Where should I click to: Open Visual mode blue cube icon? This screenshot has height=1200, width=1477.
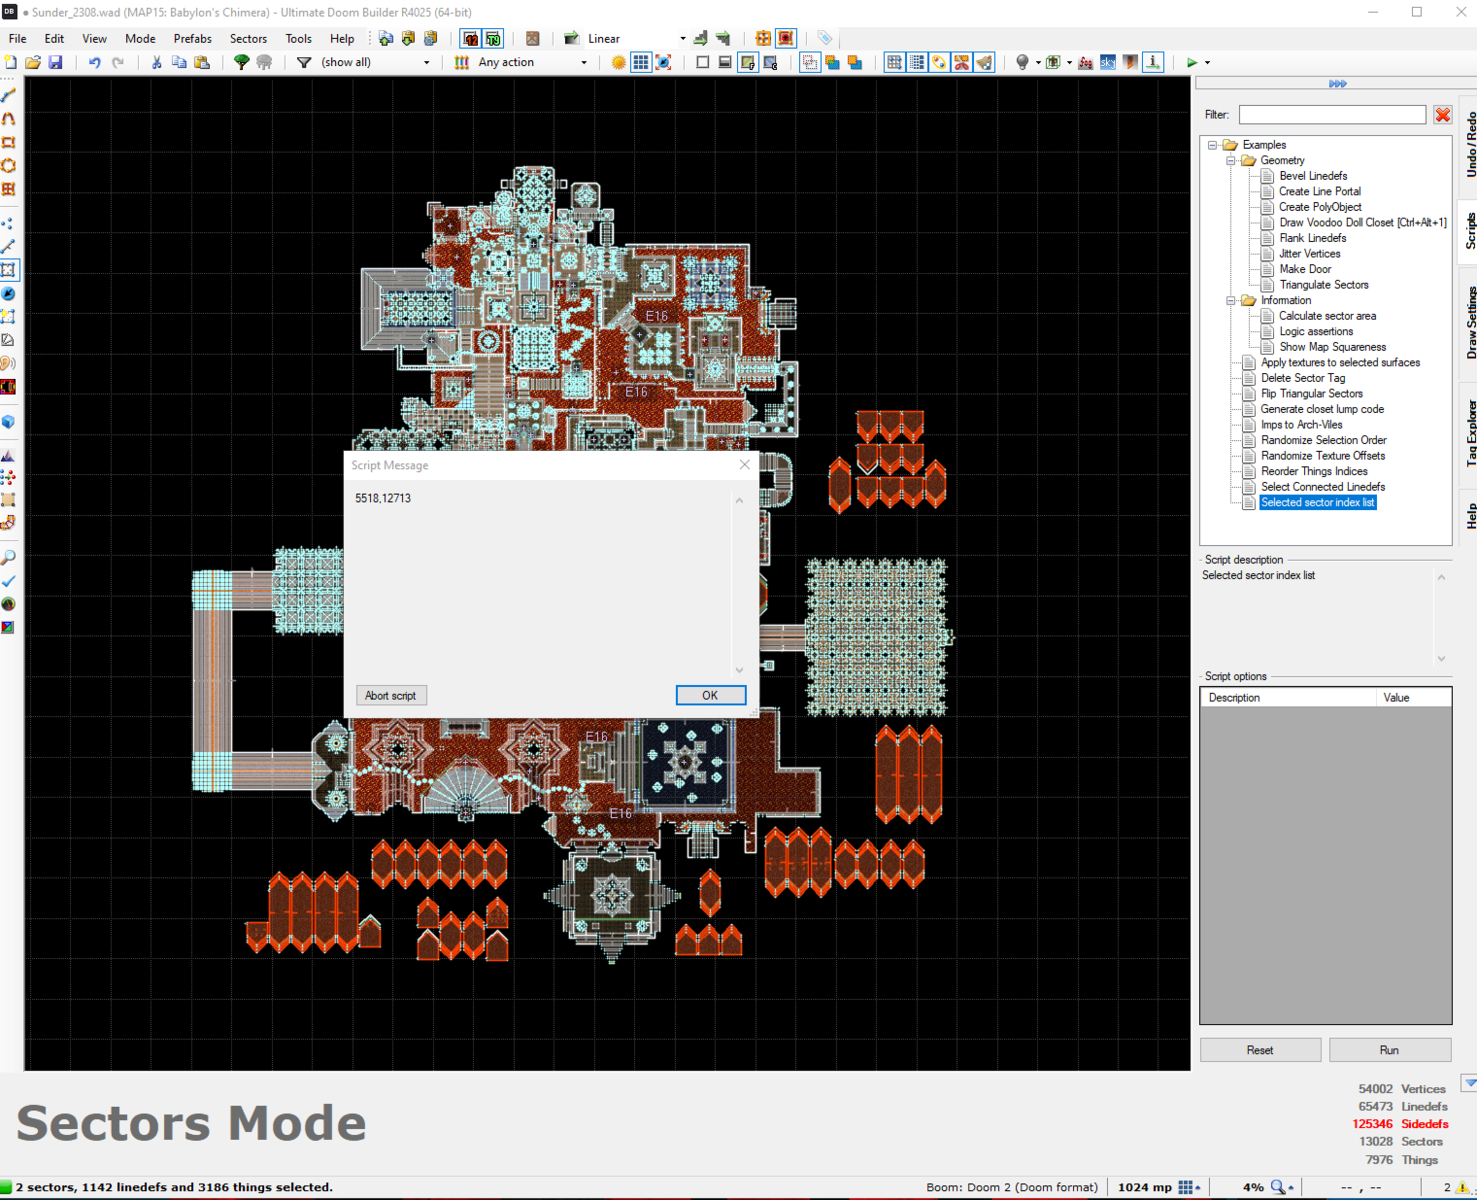pyautogui.click(x=9, y=422)
